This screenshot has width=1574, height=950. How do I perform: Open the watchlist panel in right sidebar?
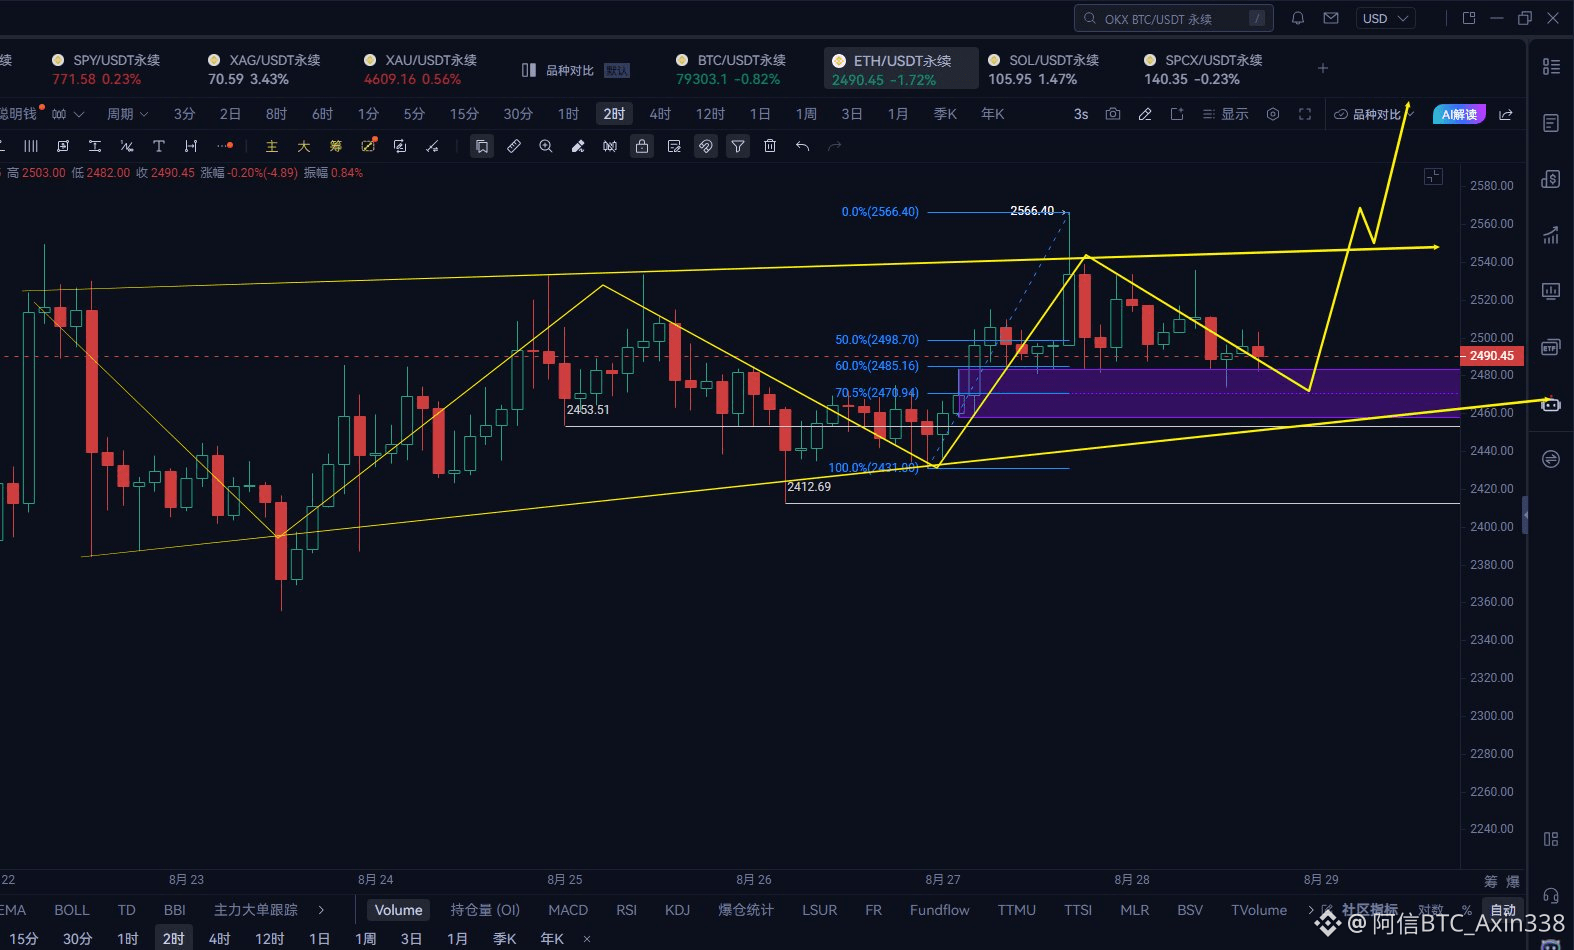(1551, 66)
